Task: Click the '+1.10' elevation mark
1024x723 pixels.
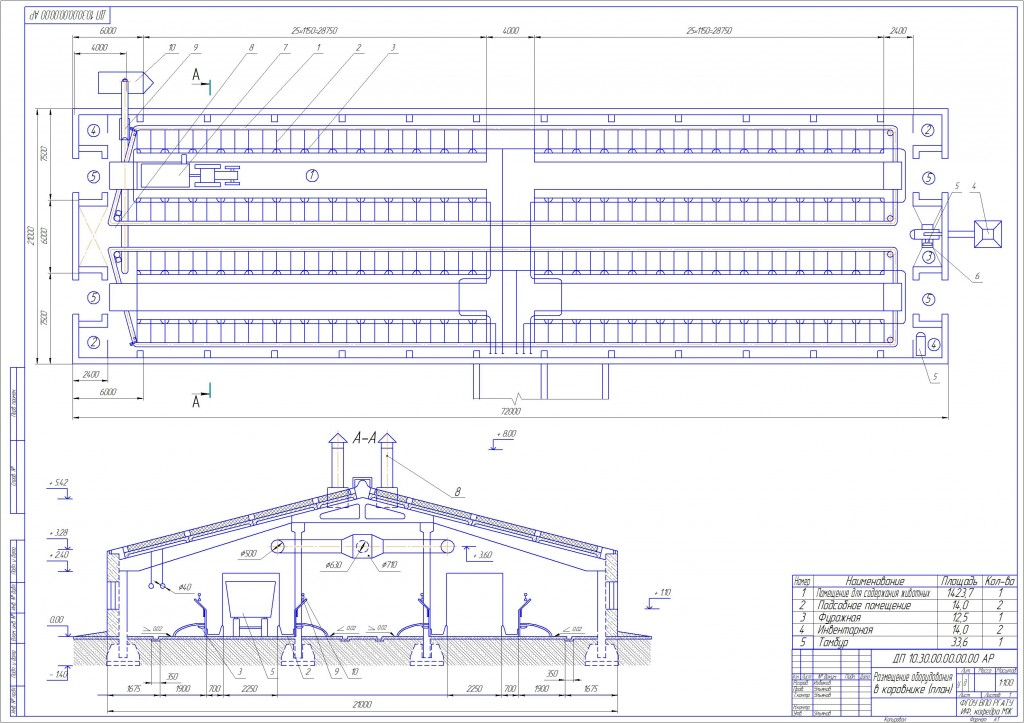Action: [661, 592]
